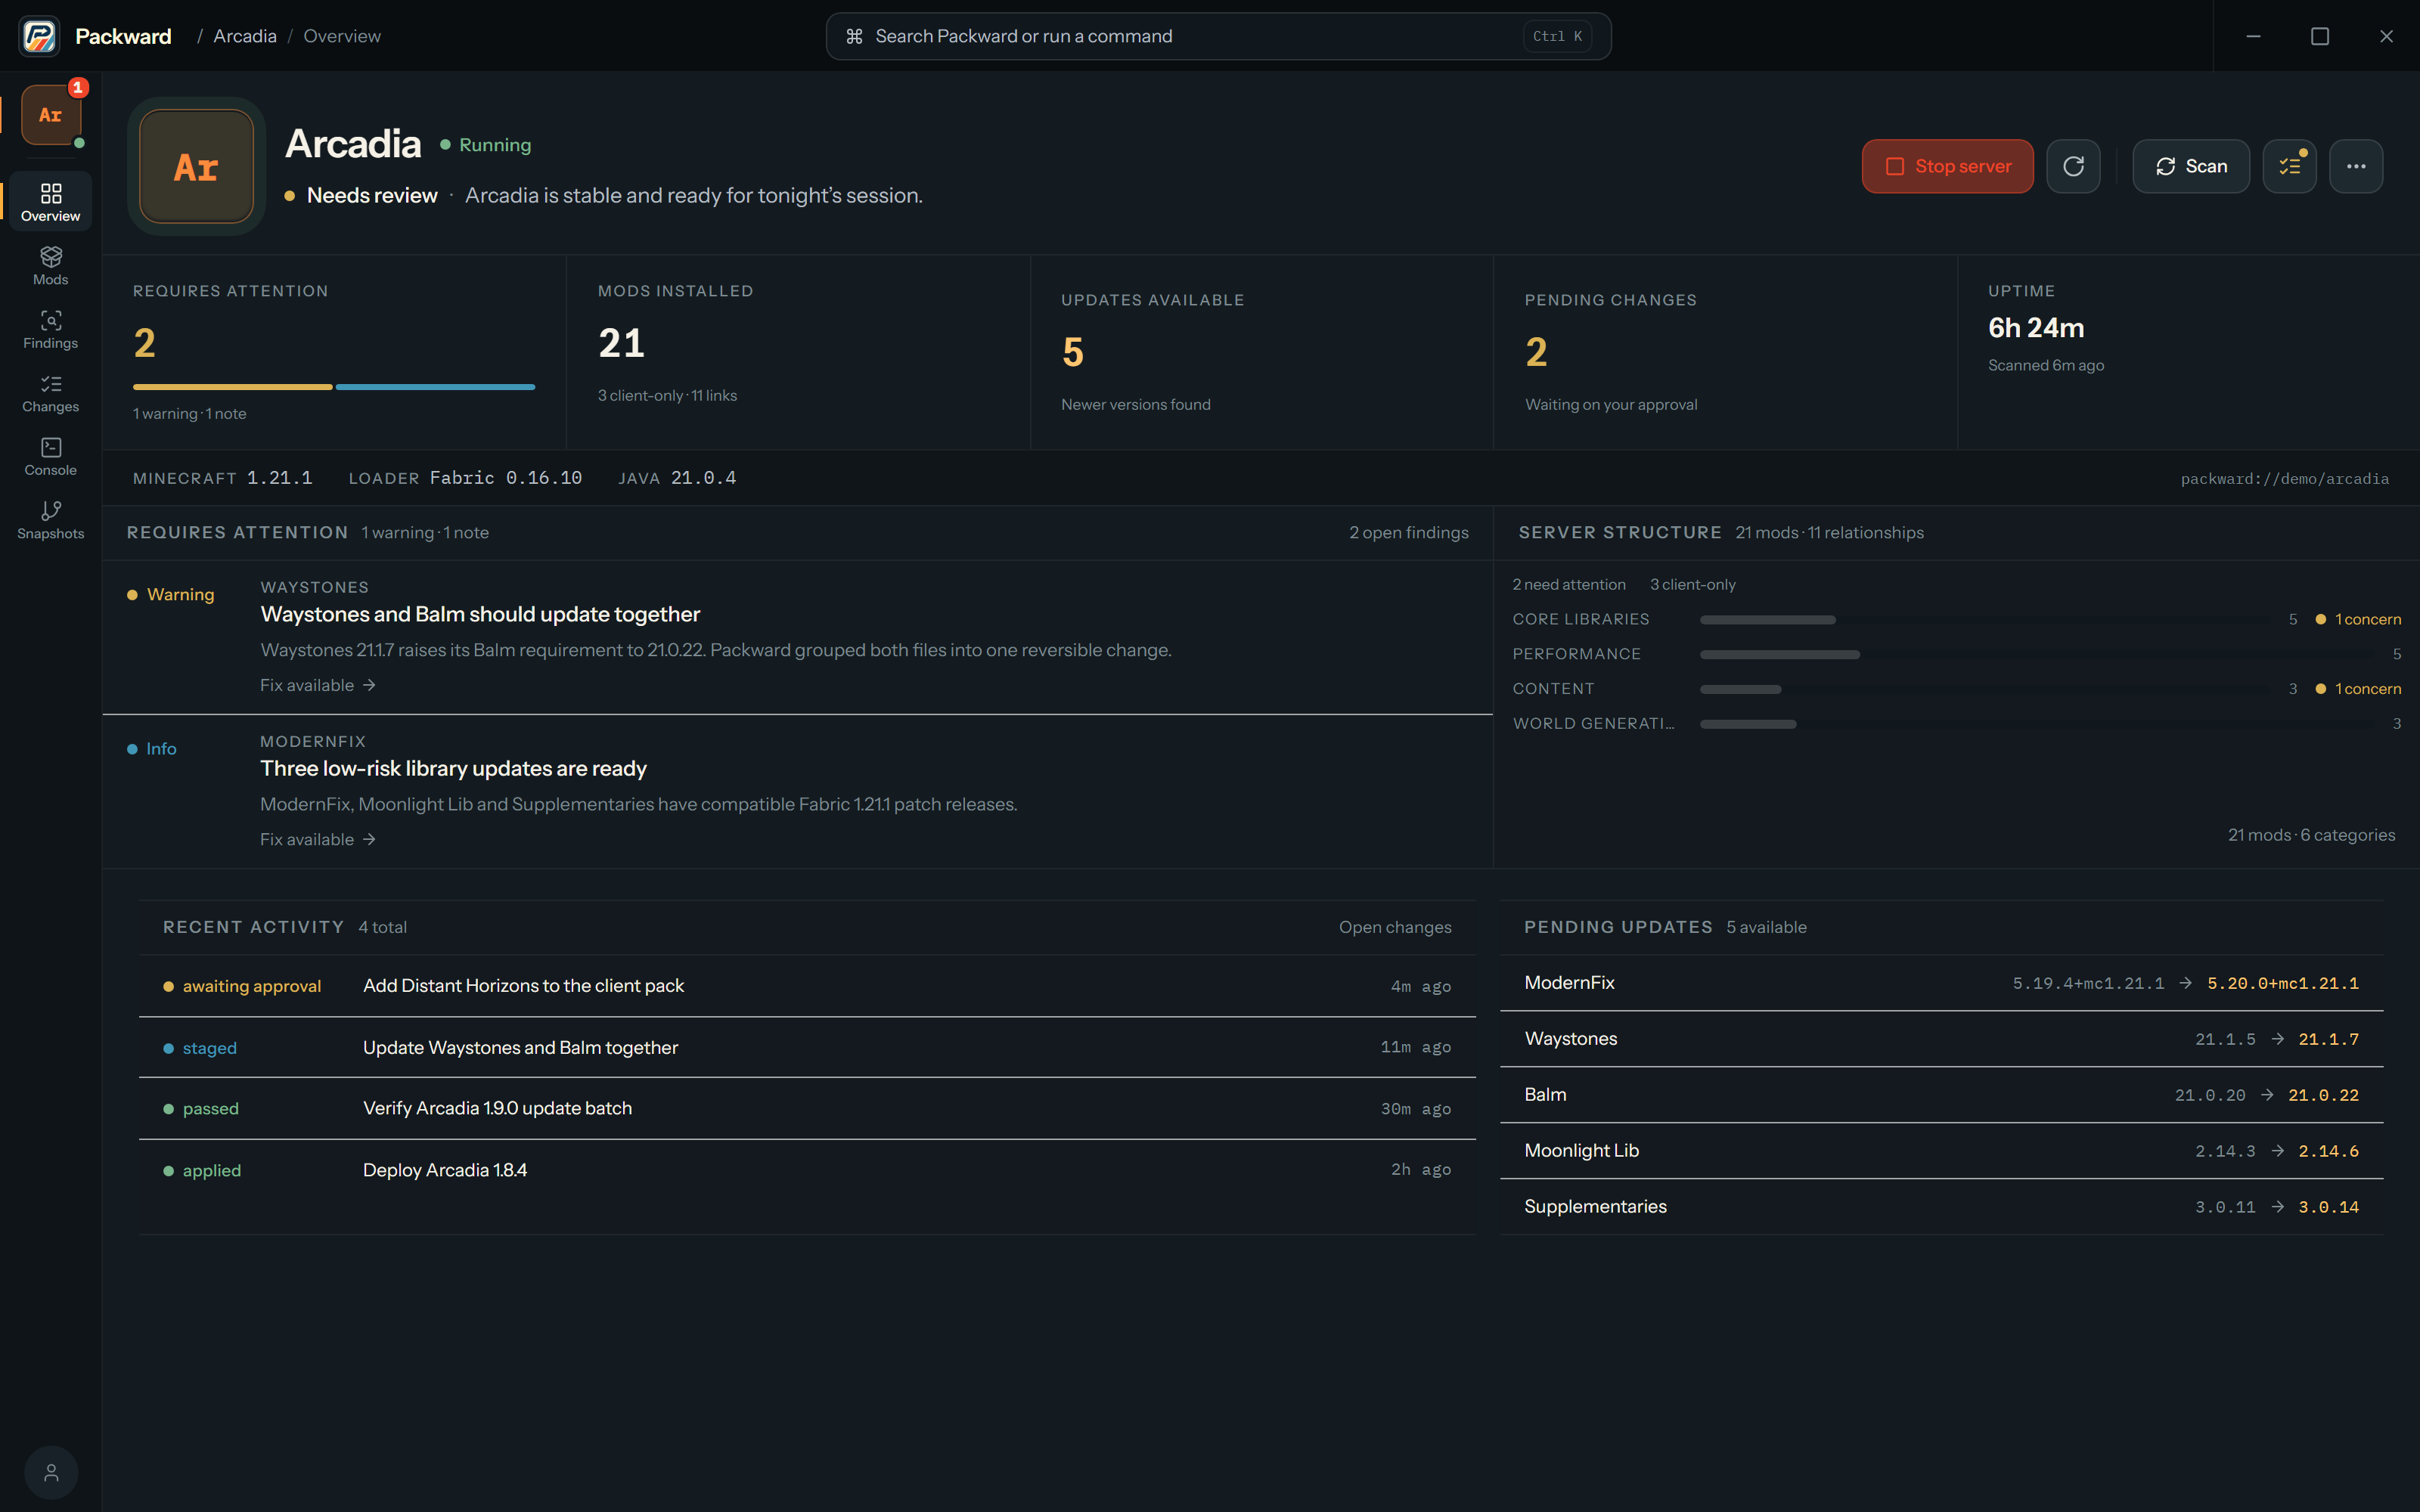Select the Moonlight Lib pending update row
This screenshot has width=2420, height=1512.
pos(1941,1151)
